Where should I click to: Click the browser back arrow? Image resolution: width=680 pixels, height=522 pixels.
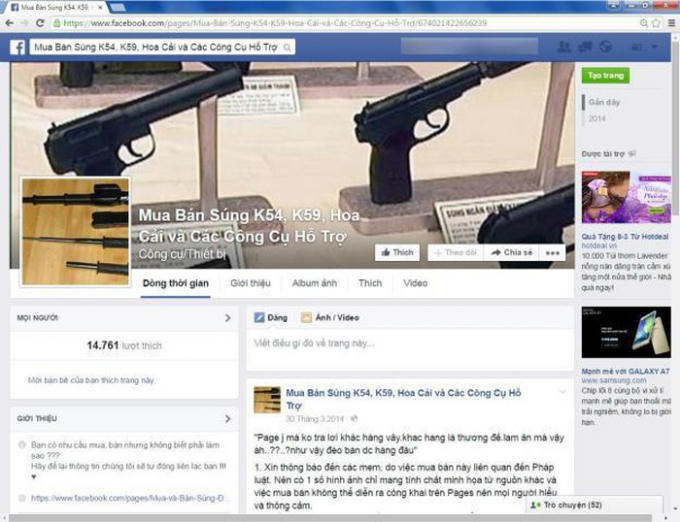(x=12, y=21)
